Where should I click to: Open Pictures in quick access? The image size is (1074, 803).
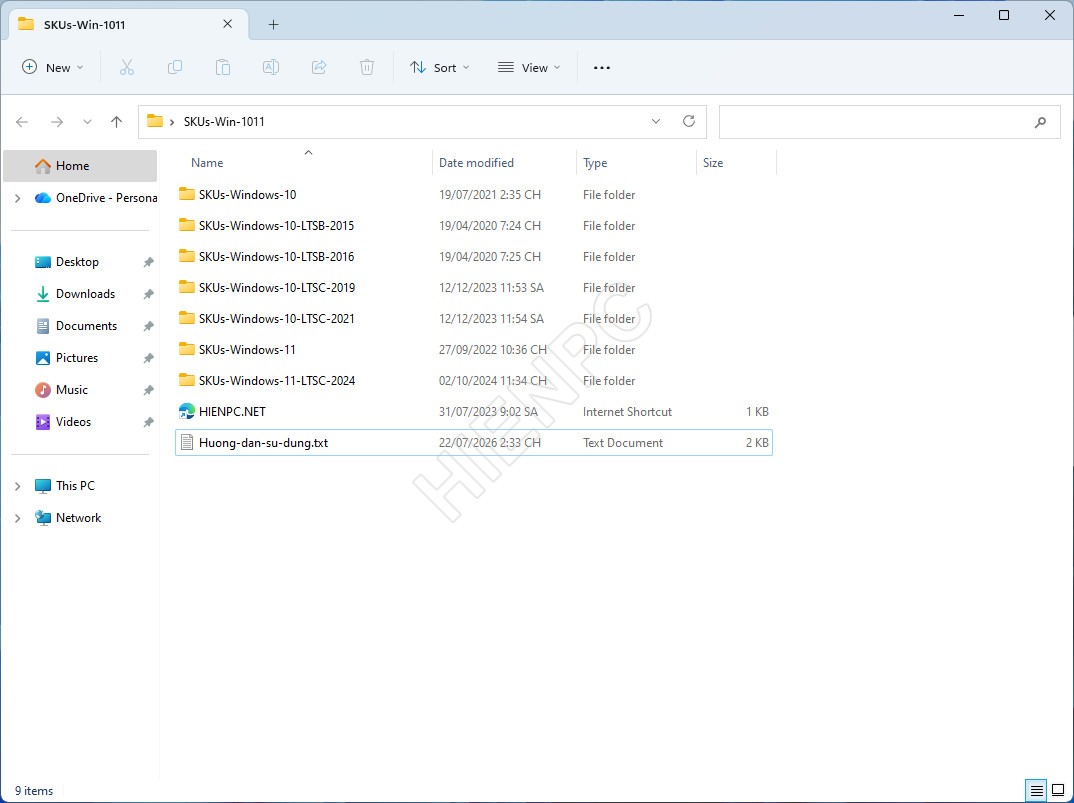[77, 358]
